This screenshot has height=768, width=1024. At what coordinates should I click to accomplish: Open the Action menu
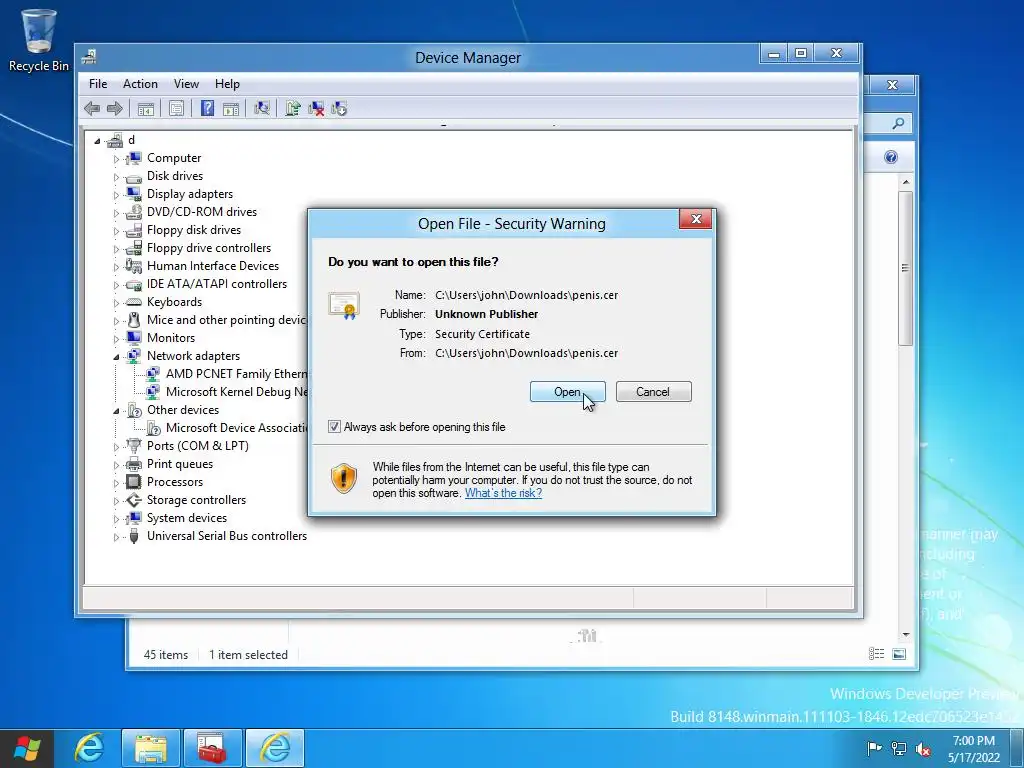[x=140, y=84]
